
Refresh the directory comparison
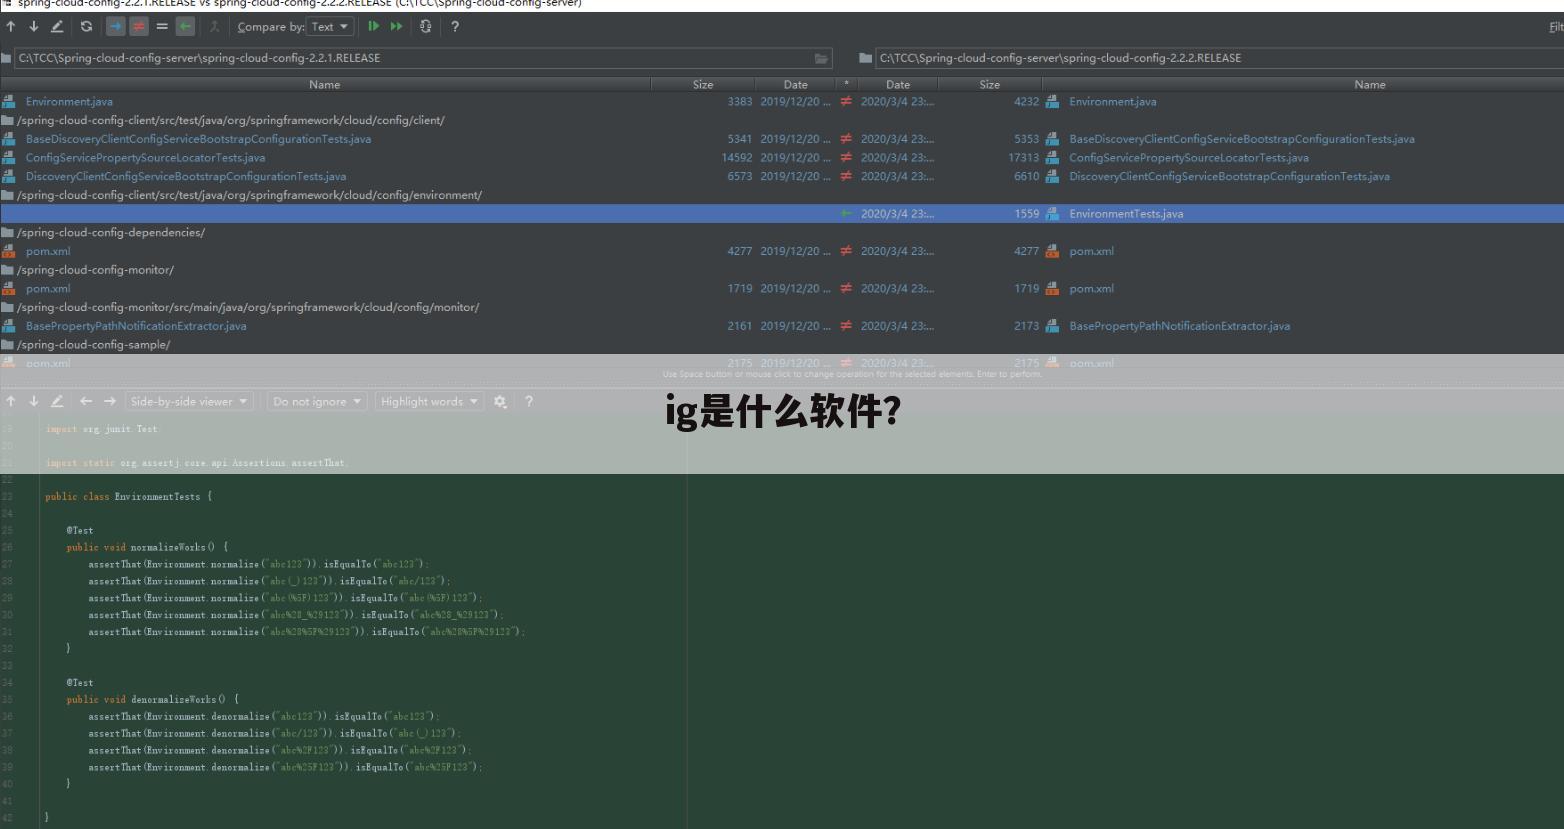(x=86, y=27)
